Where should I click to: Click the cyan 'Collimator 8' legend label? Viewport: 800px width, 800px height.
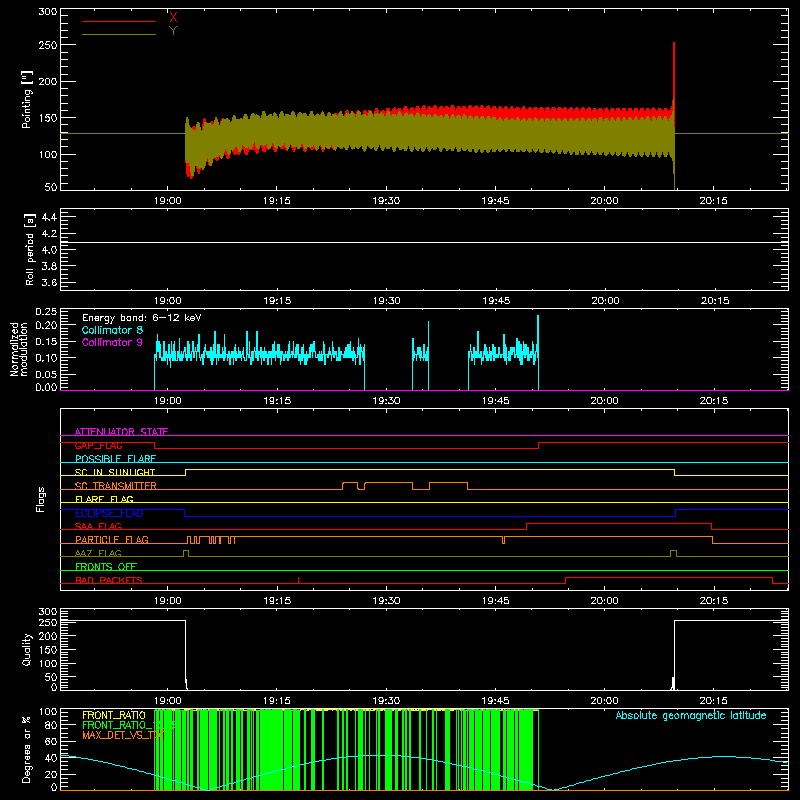[x=113, y=330]
